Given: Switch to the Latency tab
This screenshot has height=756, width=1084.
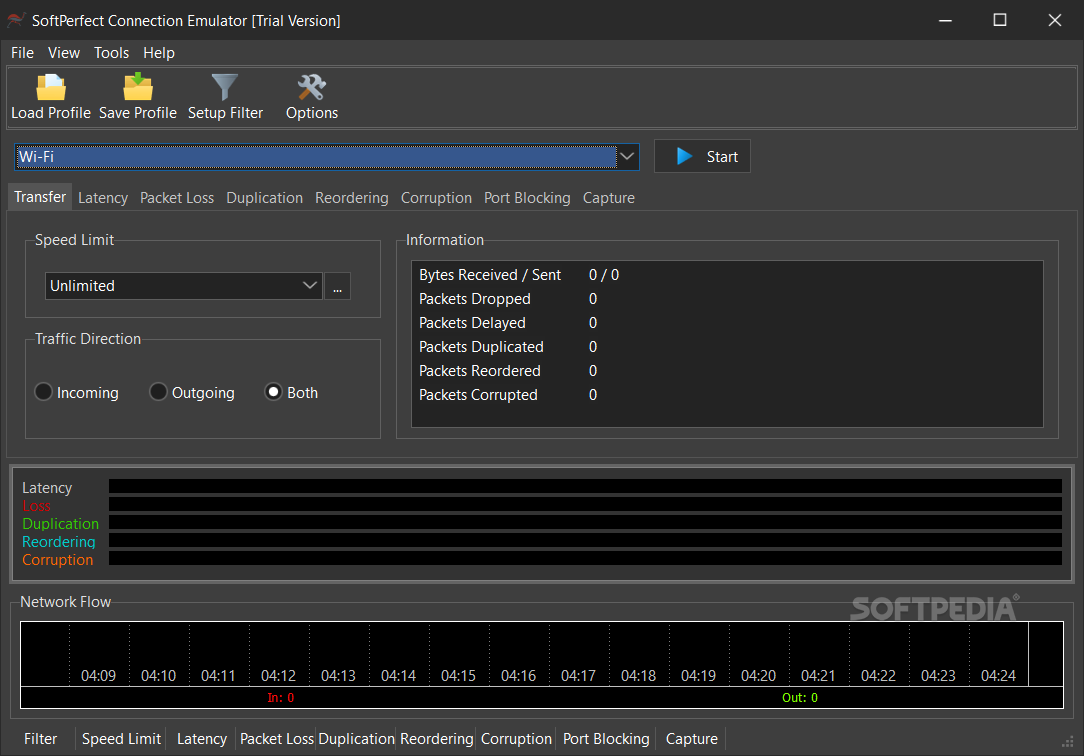Looking at the screenshot, I should click(103, 198).
